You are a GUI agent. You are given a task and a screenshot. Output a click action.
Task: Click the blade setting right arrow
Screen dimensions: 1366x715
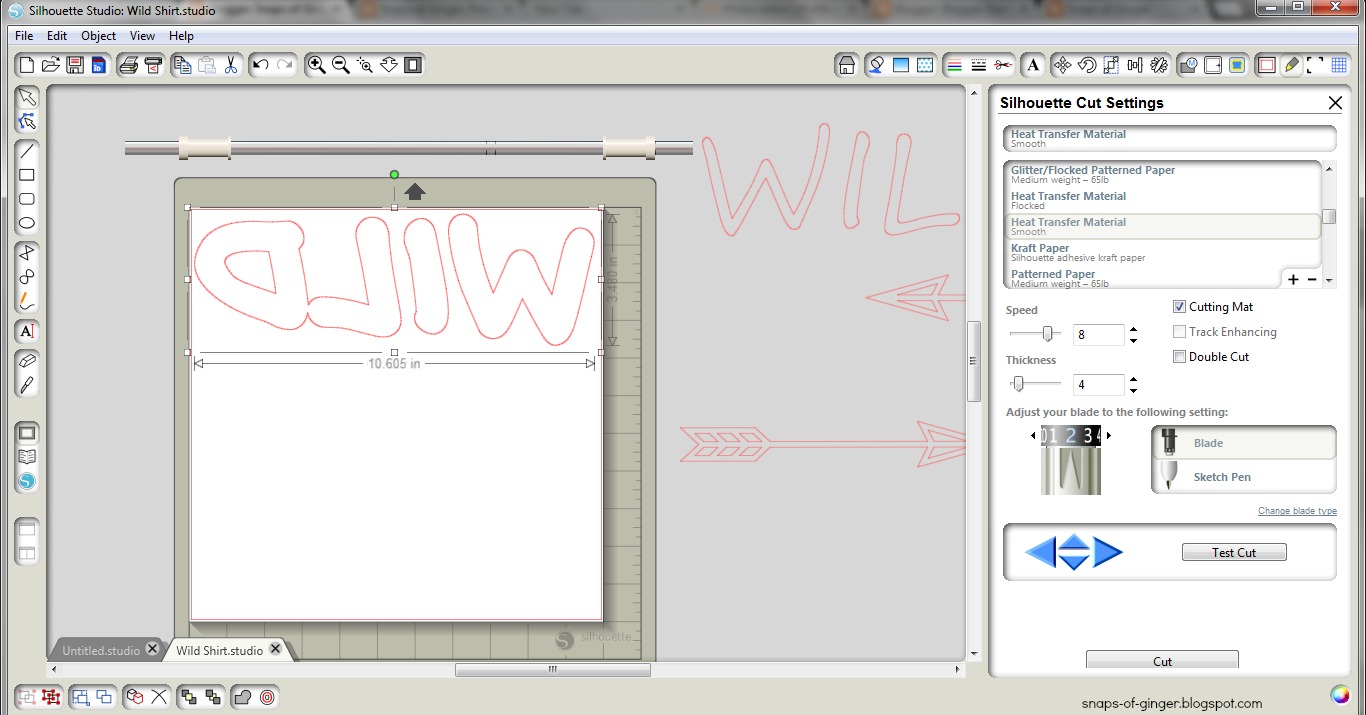click(x=1109, y=436)
